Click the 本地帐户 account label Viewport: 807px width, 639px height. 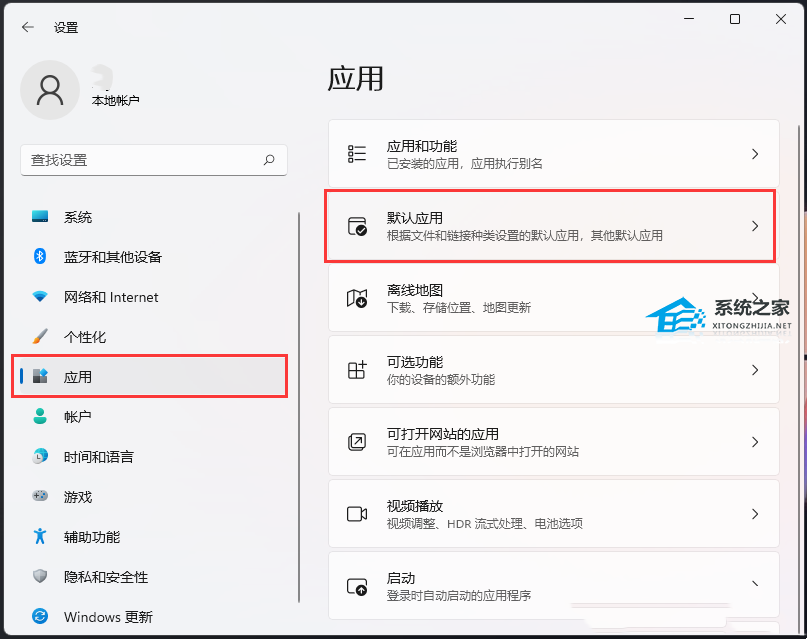[x=115, y=100]
